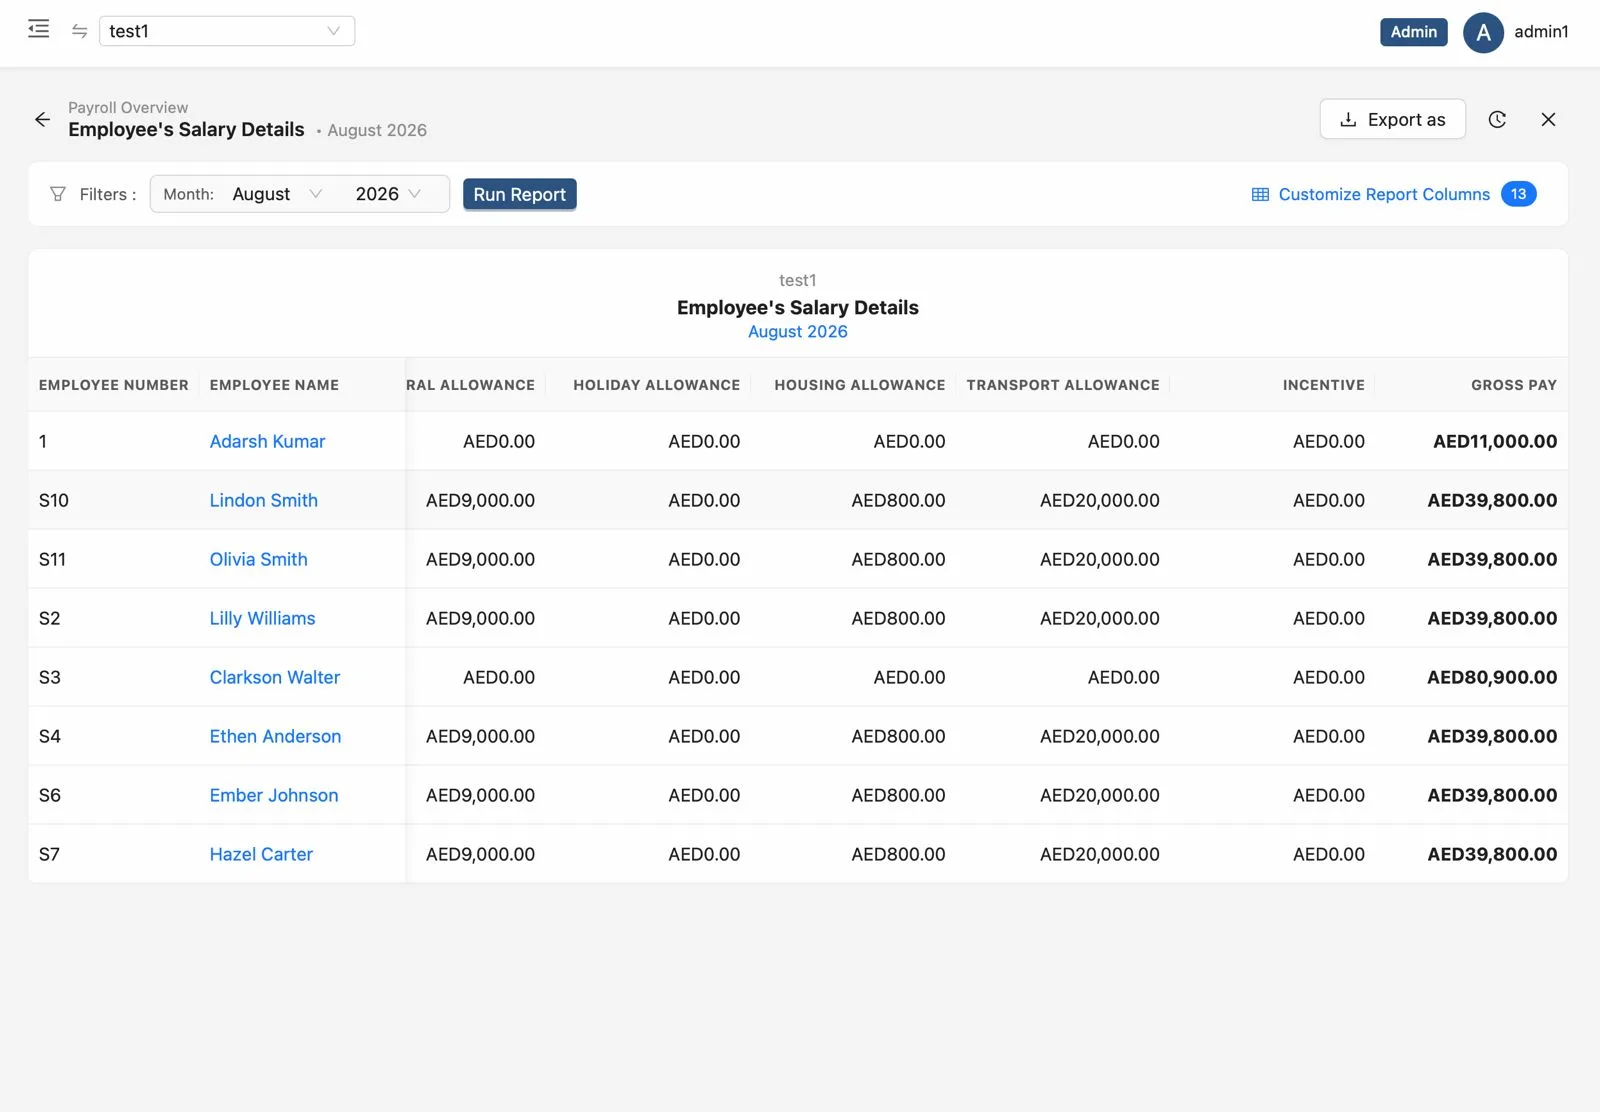
Task: Open employee Ember Johnson
Action: pos(274,795)
